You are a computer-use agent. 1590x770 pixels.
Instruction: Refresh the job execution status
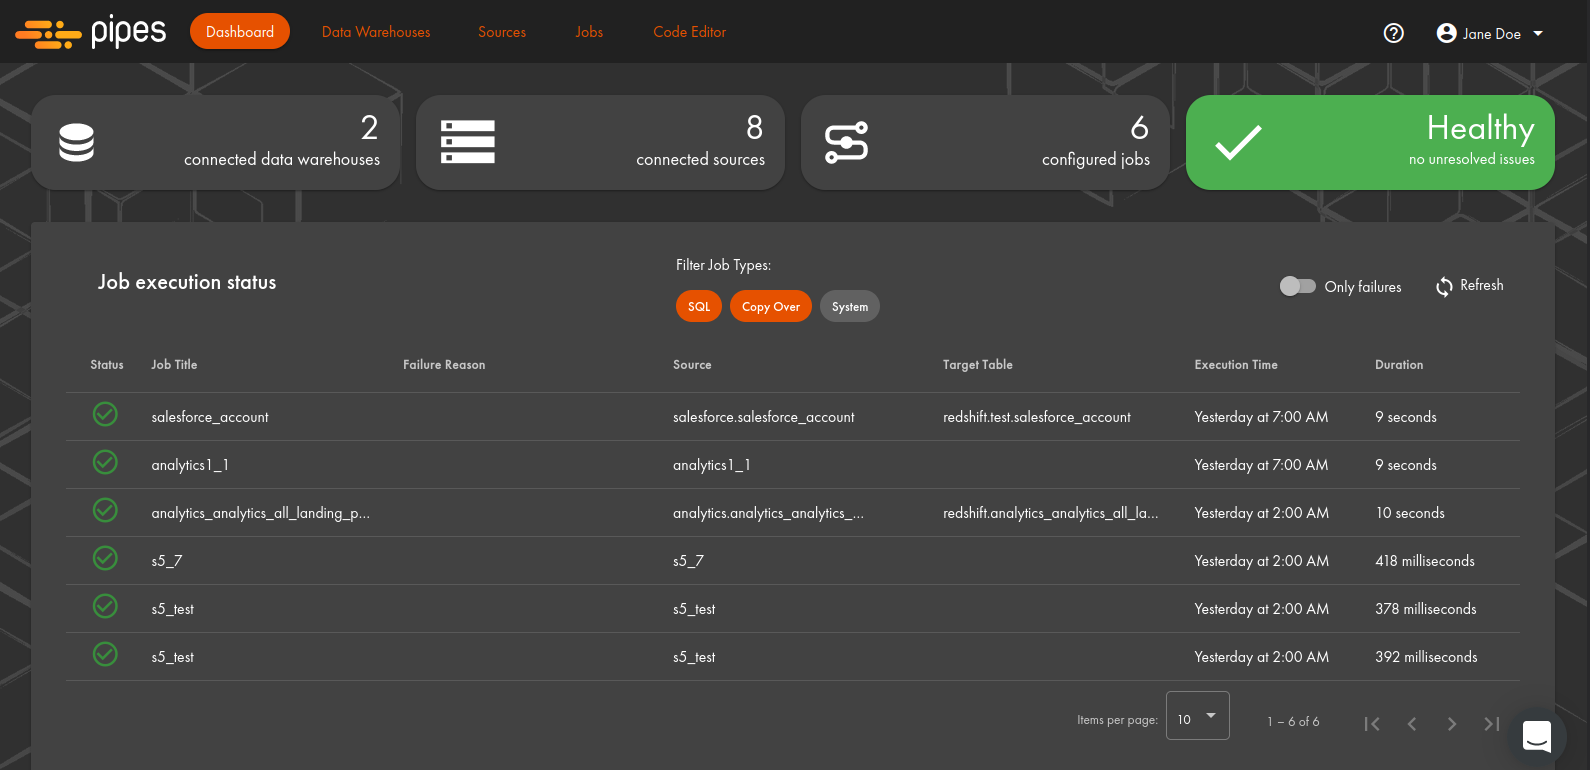1469,286
